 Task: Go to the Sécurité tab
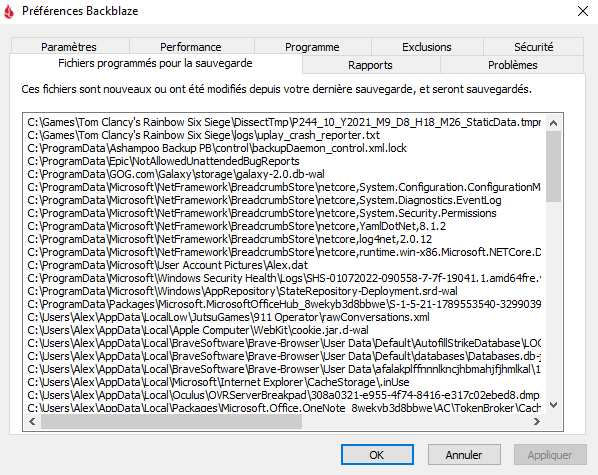point(533,47)
